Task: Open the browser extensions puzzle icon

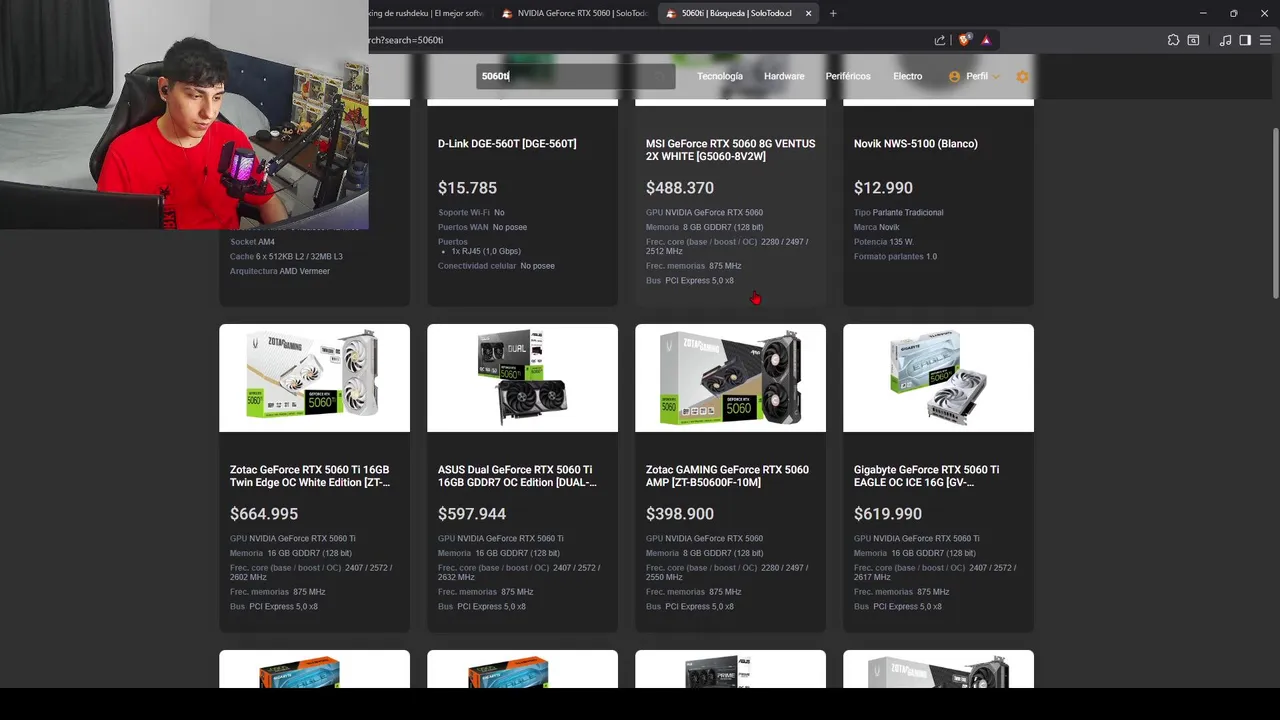Action: point(1173,40)
